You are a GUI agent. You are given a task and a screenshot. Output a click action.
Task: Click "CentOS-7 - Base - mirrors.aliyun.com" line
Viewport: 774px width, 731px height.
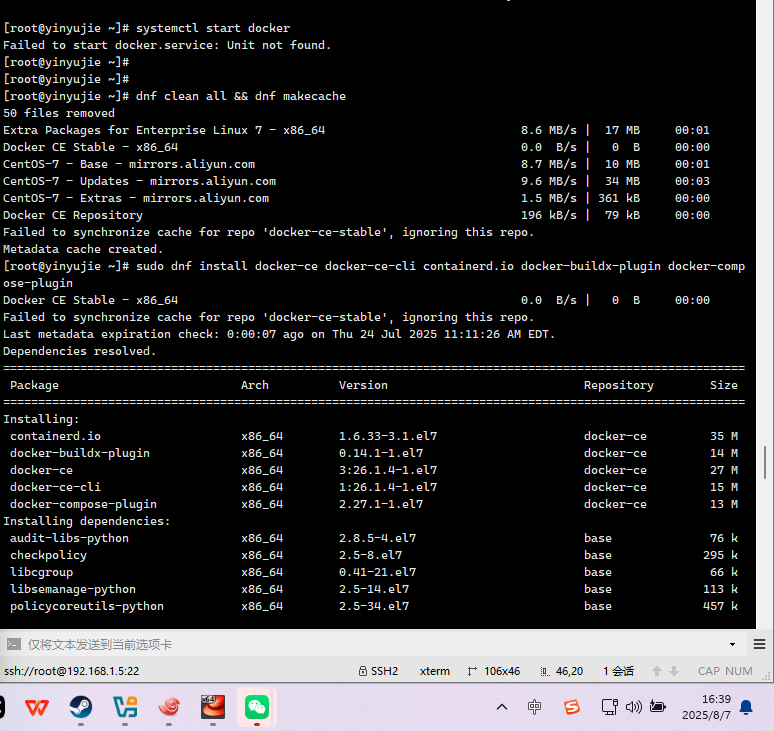[x=129, y=164]
